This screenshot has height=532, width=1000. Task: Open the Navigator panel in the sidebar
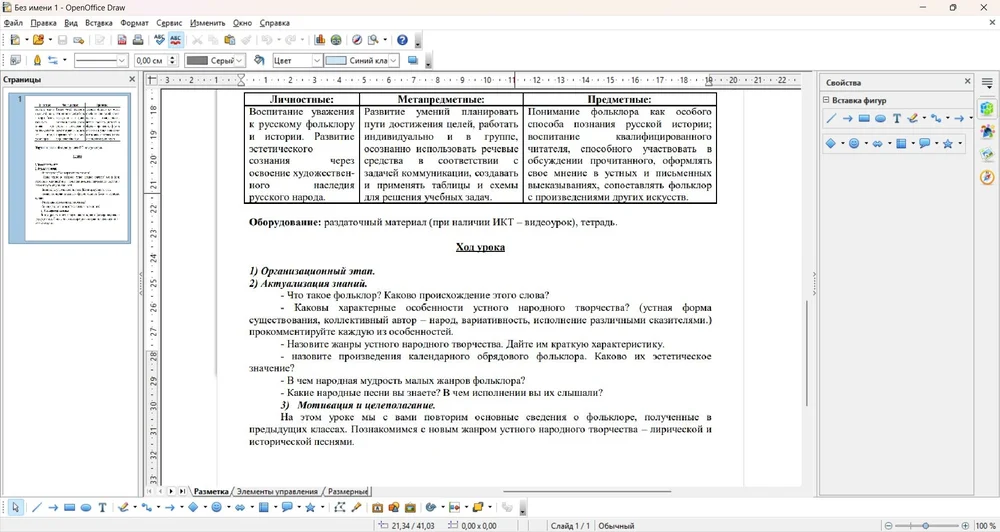pyautogui.click(x=987, y=177)
